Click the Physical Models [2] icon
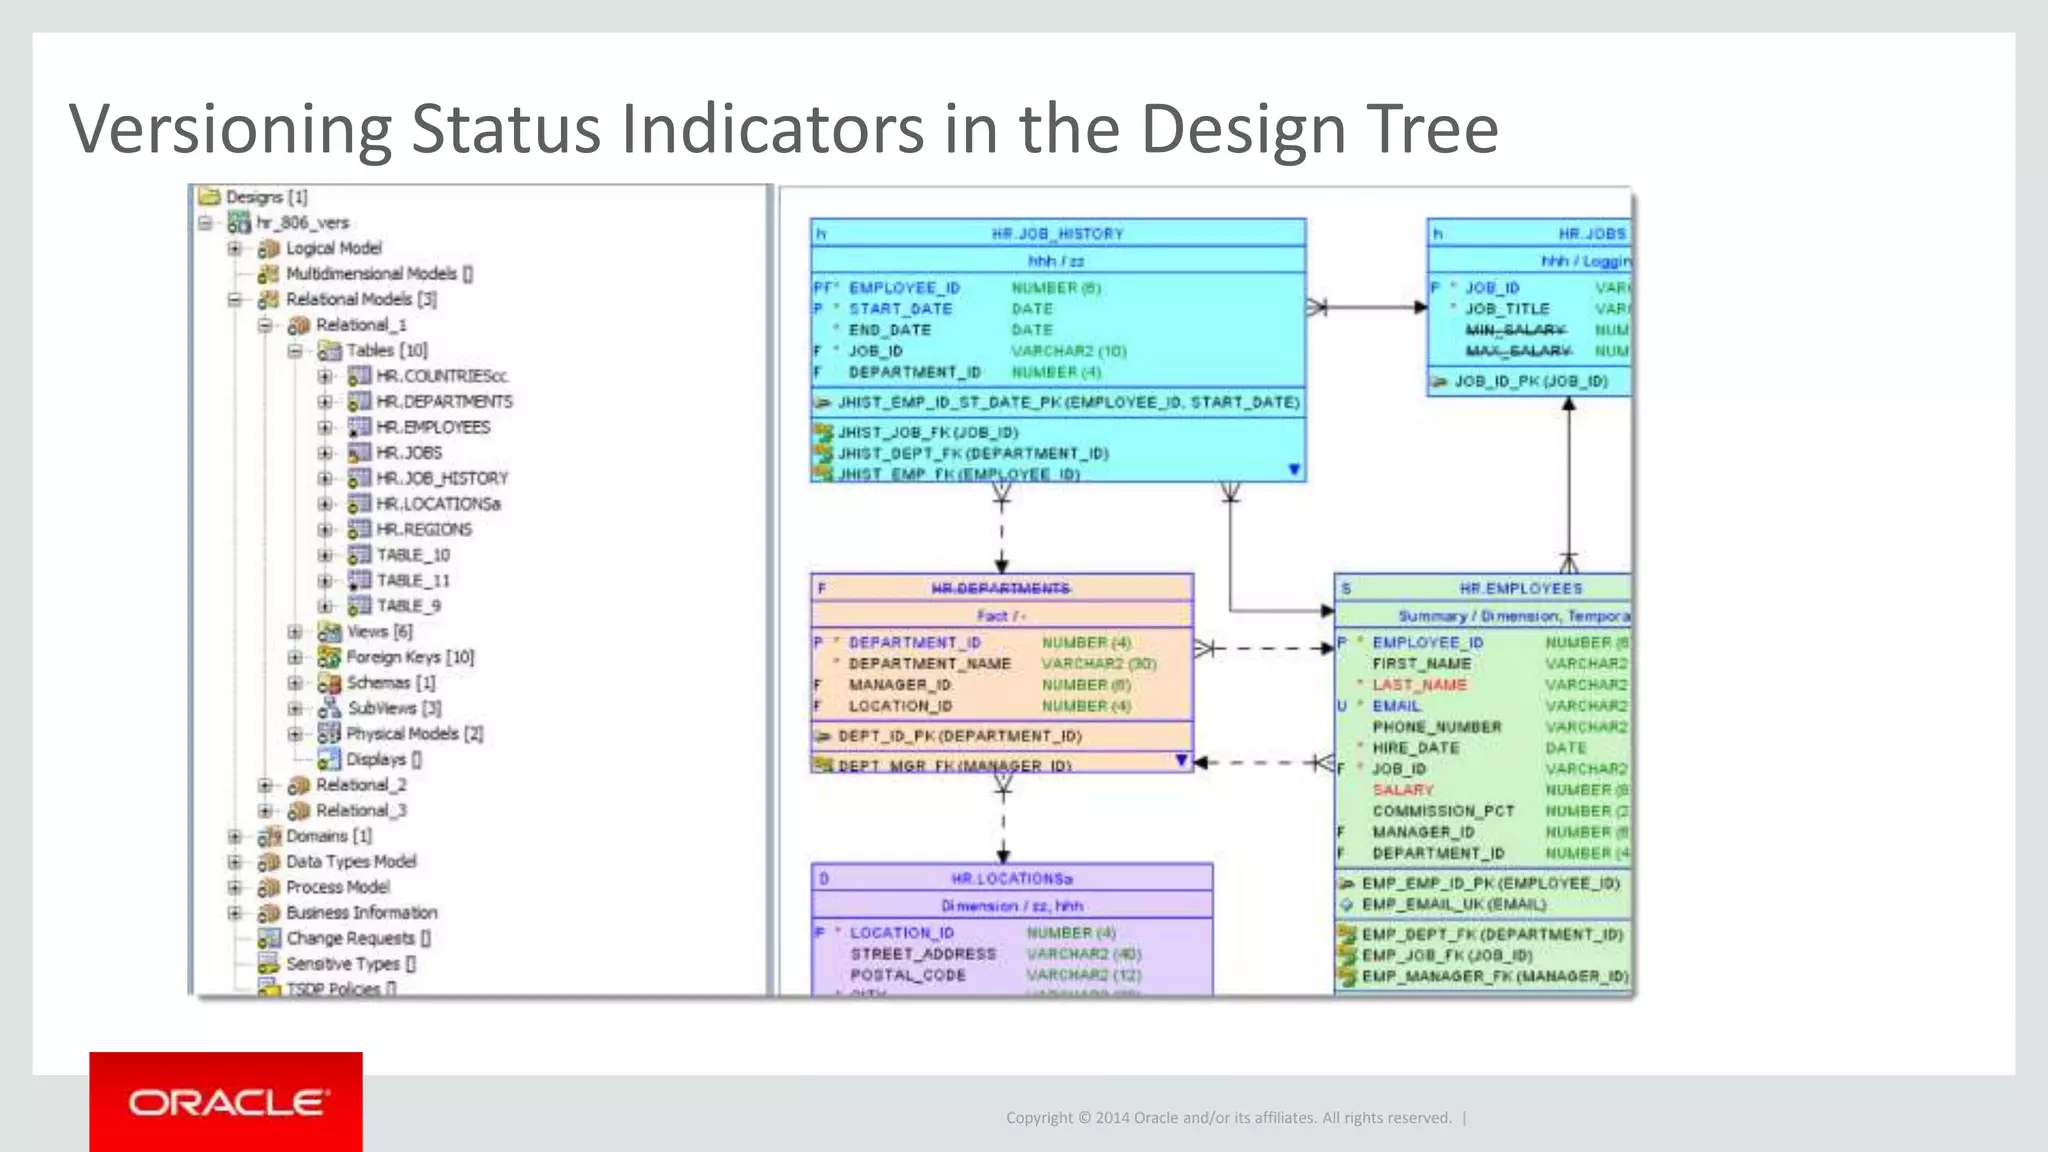2048x1152 pixels. click(x=329, y=734)
